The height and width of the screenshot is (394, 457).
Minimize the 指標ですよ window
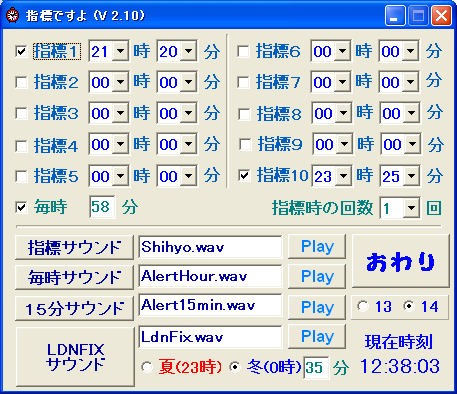pyautogui.click(x=395, y=16)
